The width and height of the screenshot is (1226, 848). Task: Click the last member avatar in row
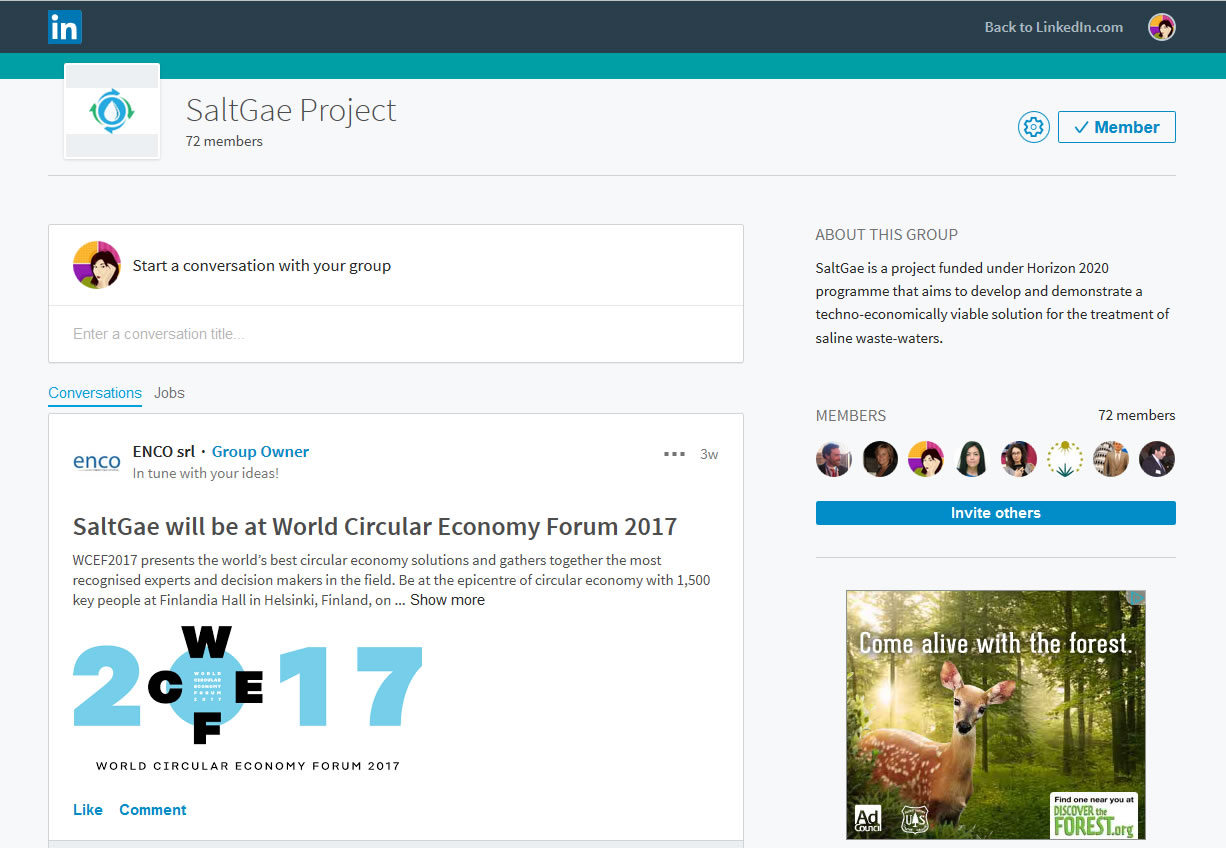1157,459
